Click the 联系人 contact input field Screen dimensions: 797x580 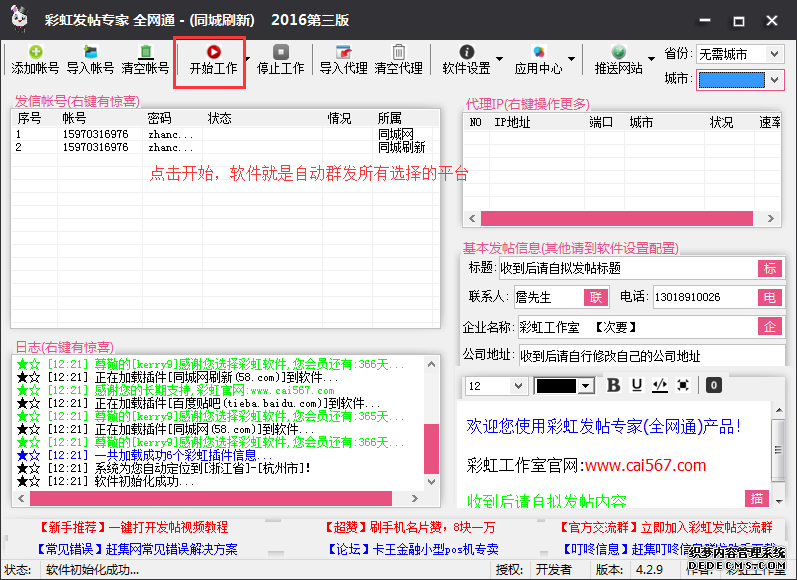pyautogui.click(x=548, y=297)
